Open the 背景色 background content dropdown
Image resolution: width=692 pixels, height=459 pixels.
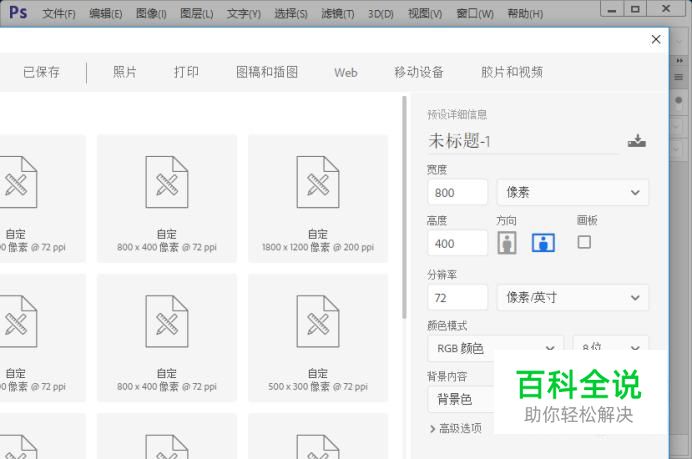pos(461,399)
